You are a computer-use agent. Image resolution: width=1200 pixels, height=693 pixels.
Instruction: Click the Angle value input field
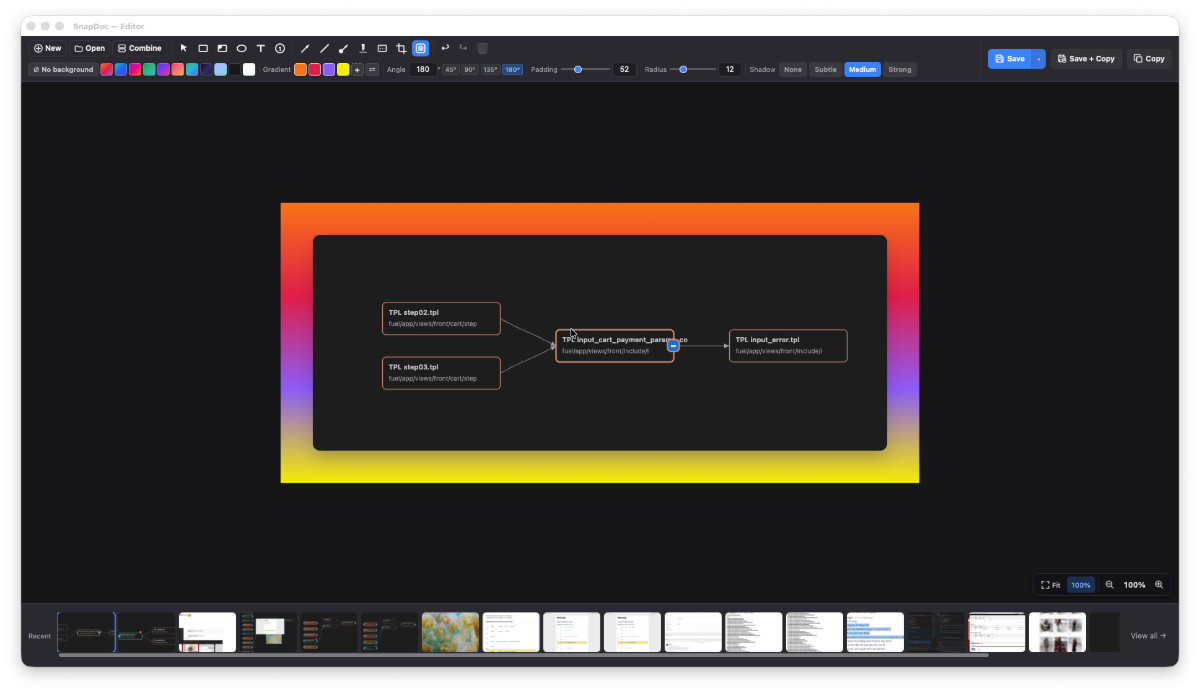tap(423, 69)
